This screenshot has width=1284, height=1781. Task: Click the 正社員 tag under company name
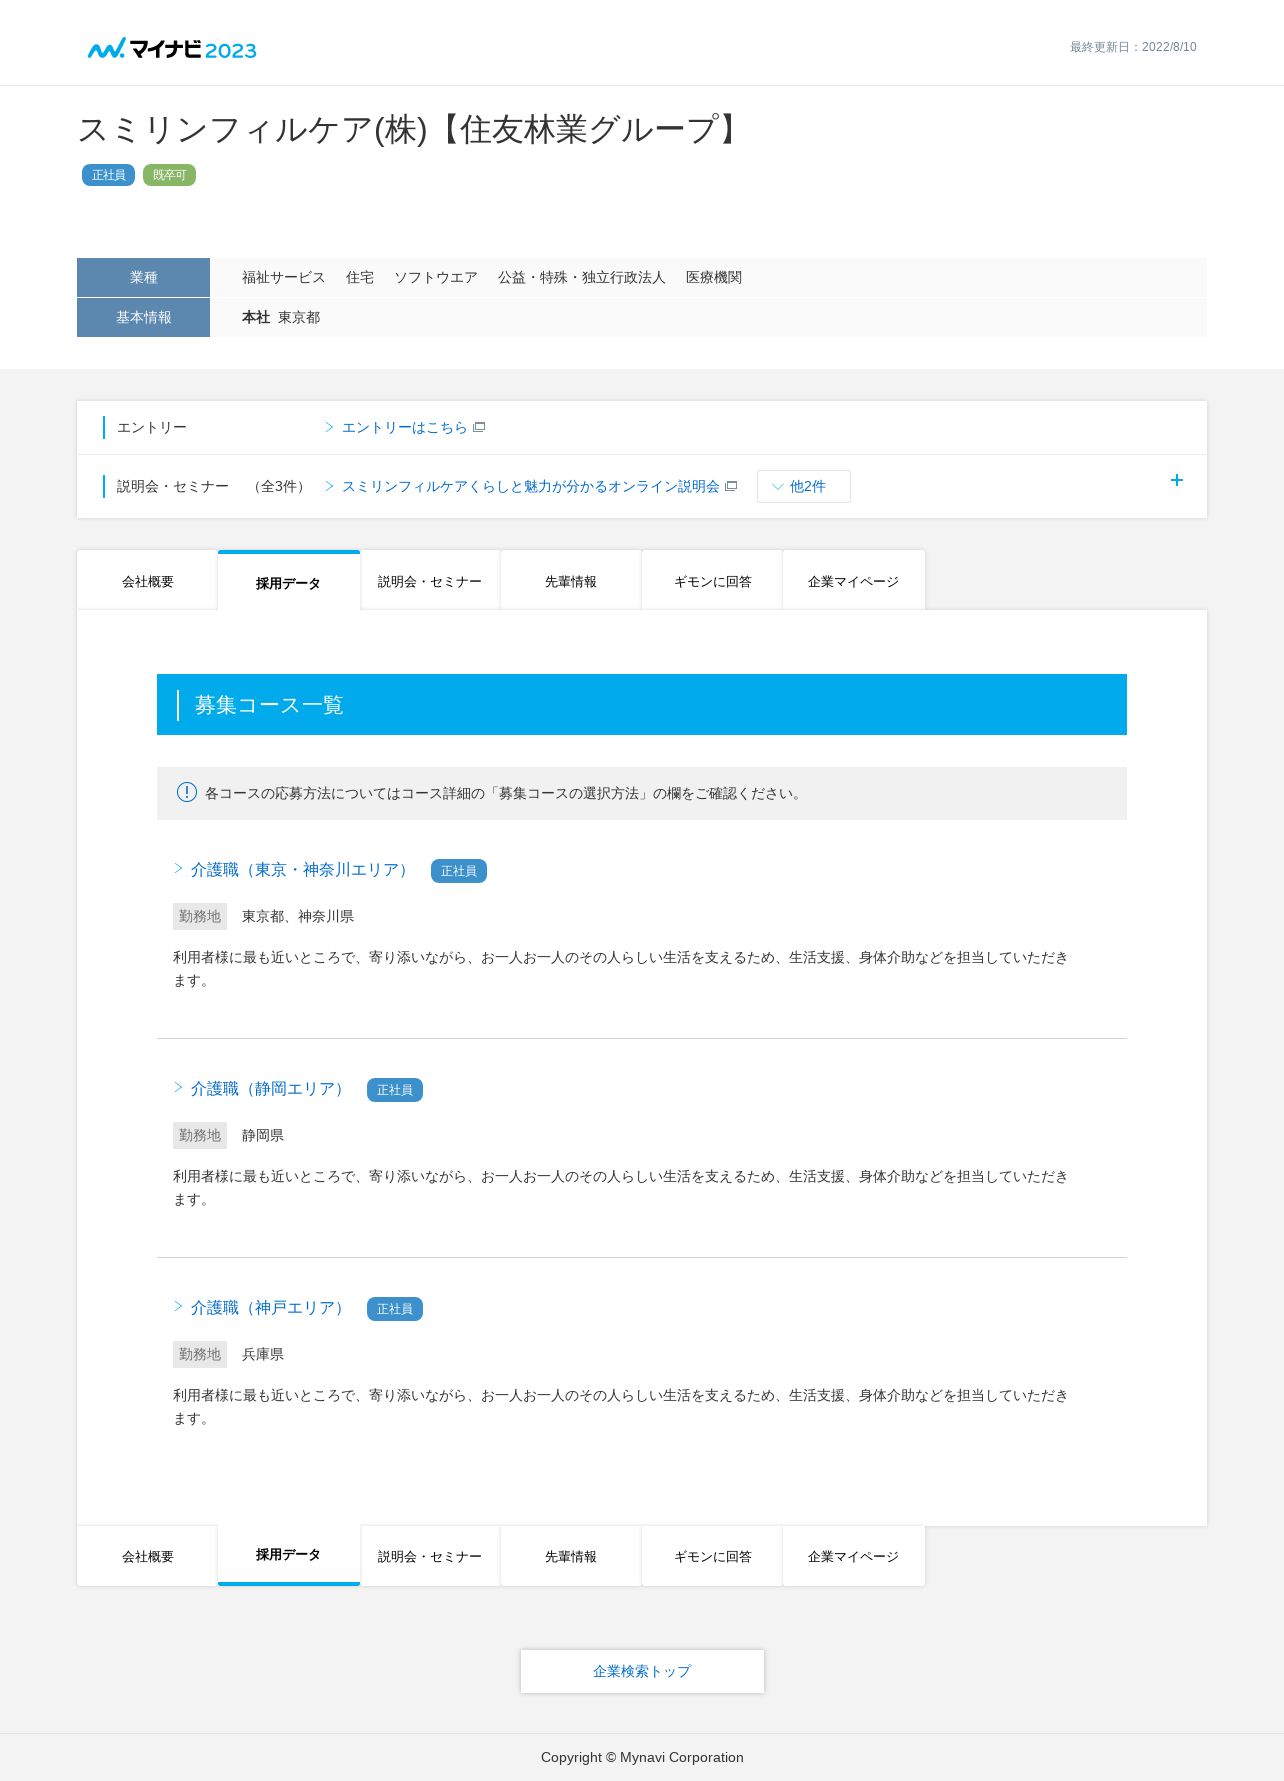tap(108, 175)
